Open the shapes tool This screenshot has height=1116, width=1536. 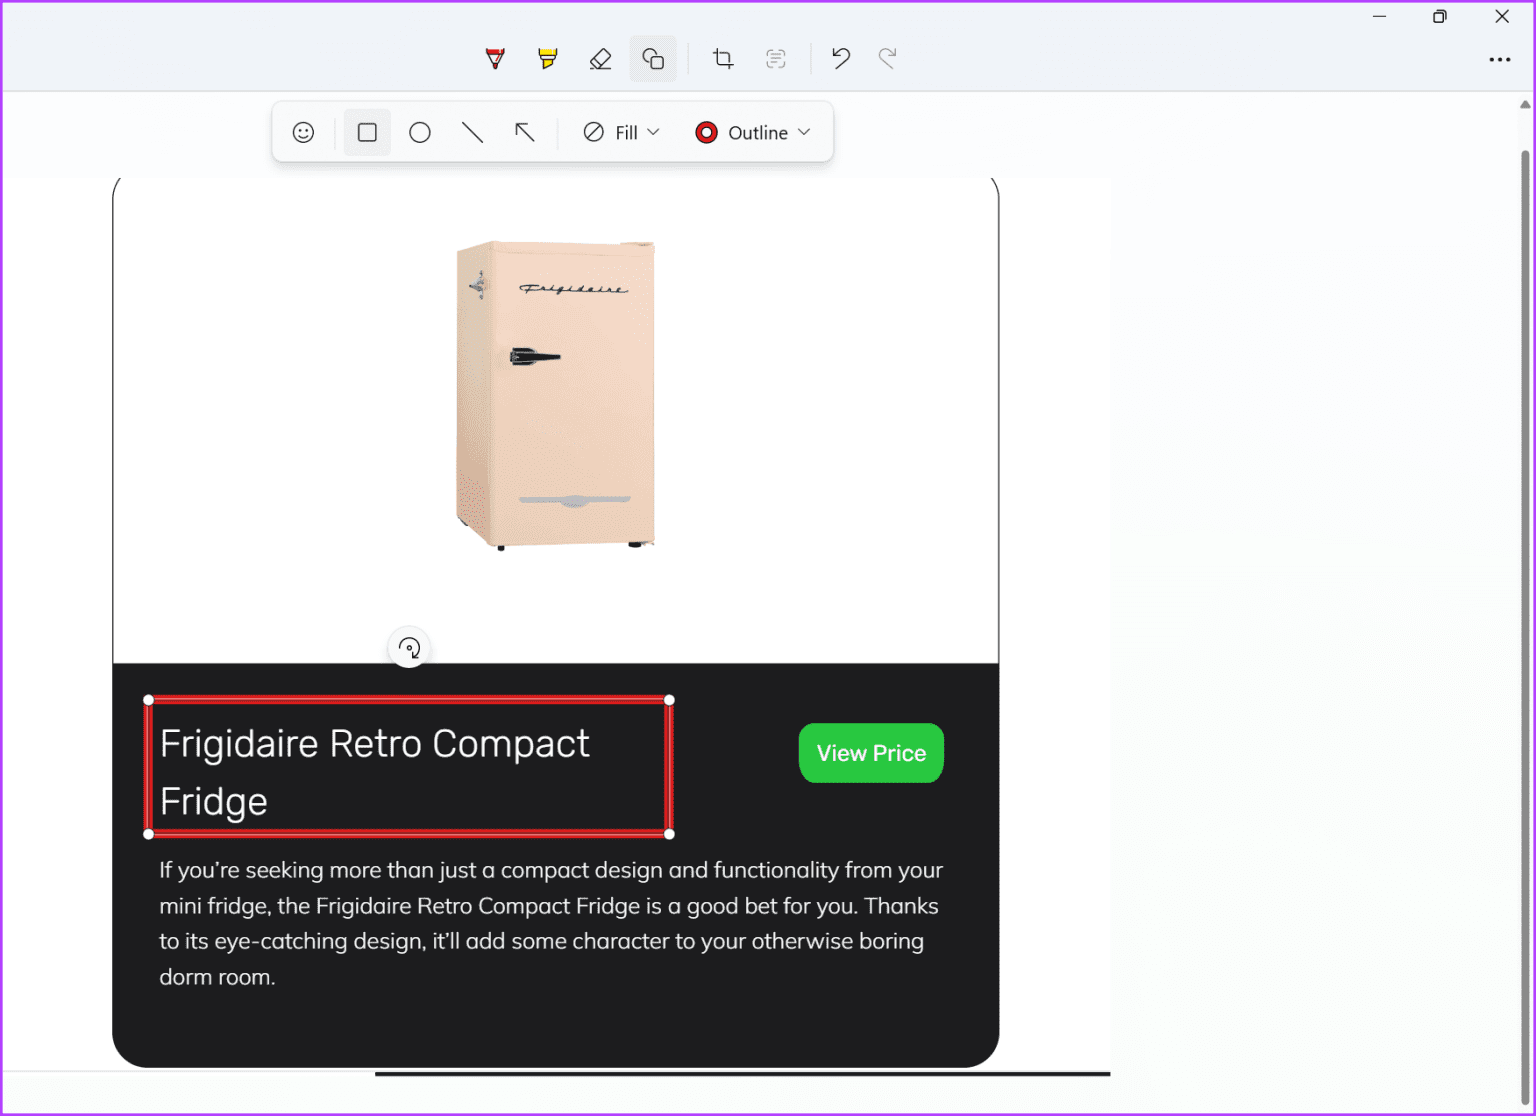click(x=653, y=58)
